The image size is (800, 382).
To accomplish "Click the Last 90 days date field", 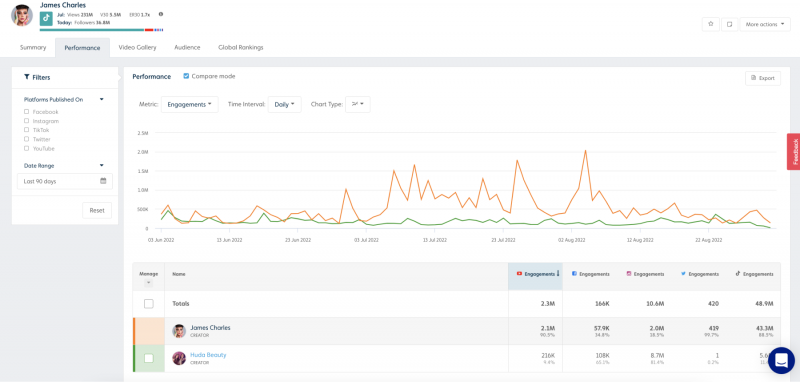I will pos(65,181).
